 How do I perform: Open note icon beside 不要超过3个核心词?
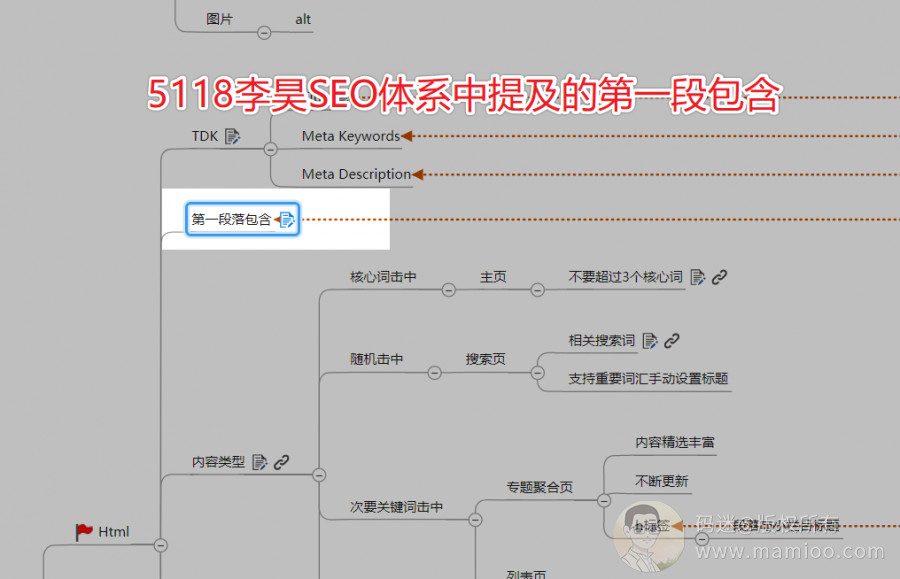tap(697, 277)
